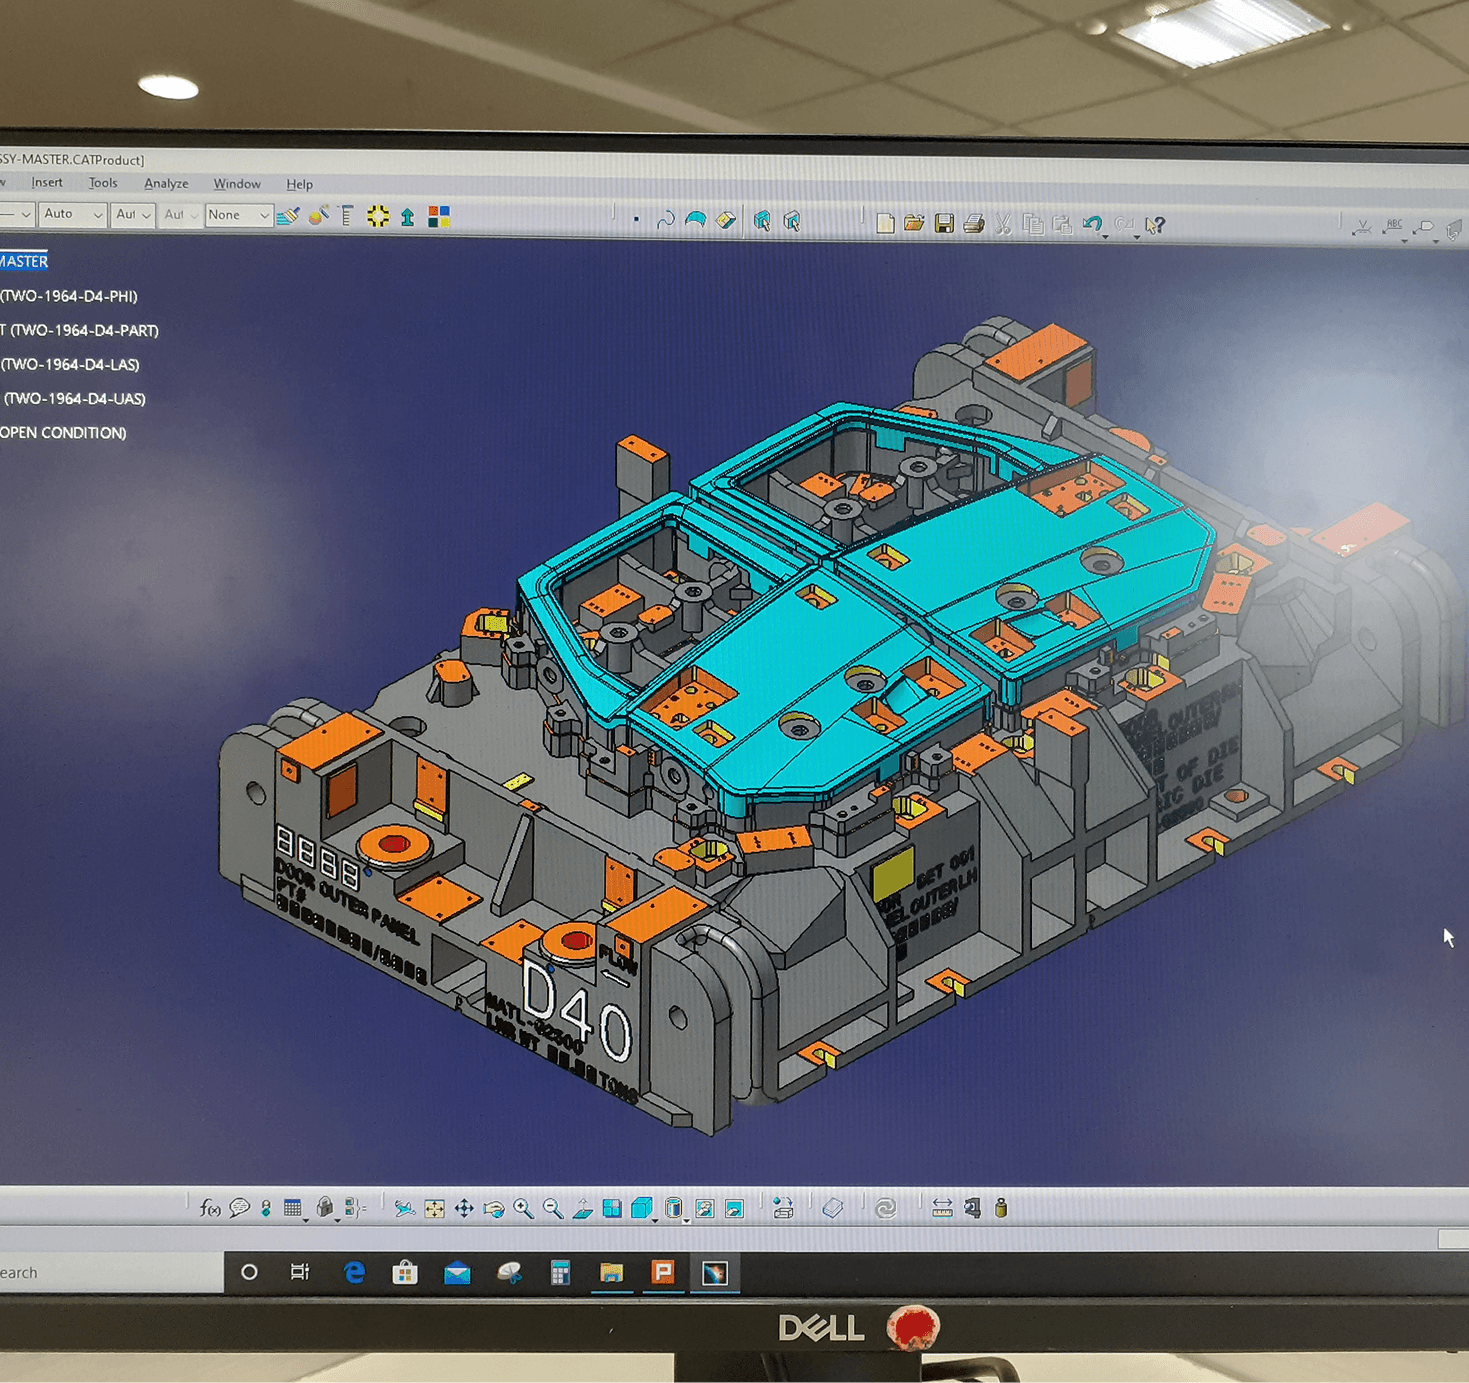Click the padlock icon in bottom toolbar
The width and height of the screenshot is (1469, 1383).
coord(324,1208)
